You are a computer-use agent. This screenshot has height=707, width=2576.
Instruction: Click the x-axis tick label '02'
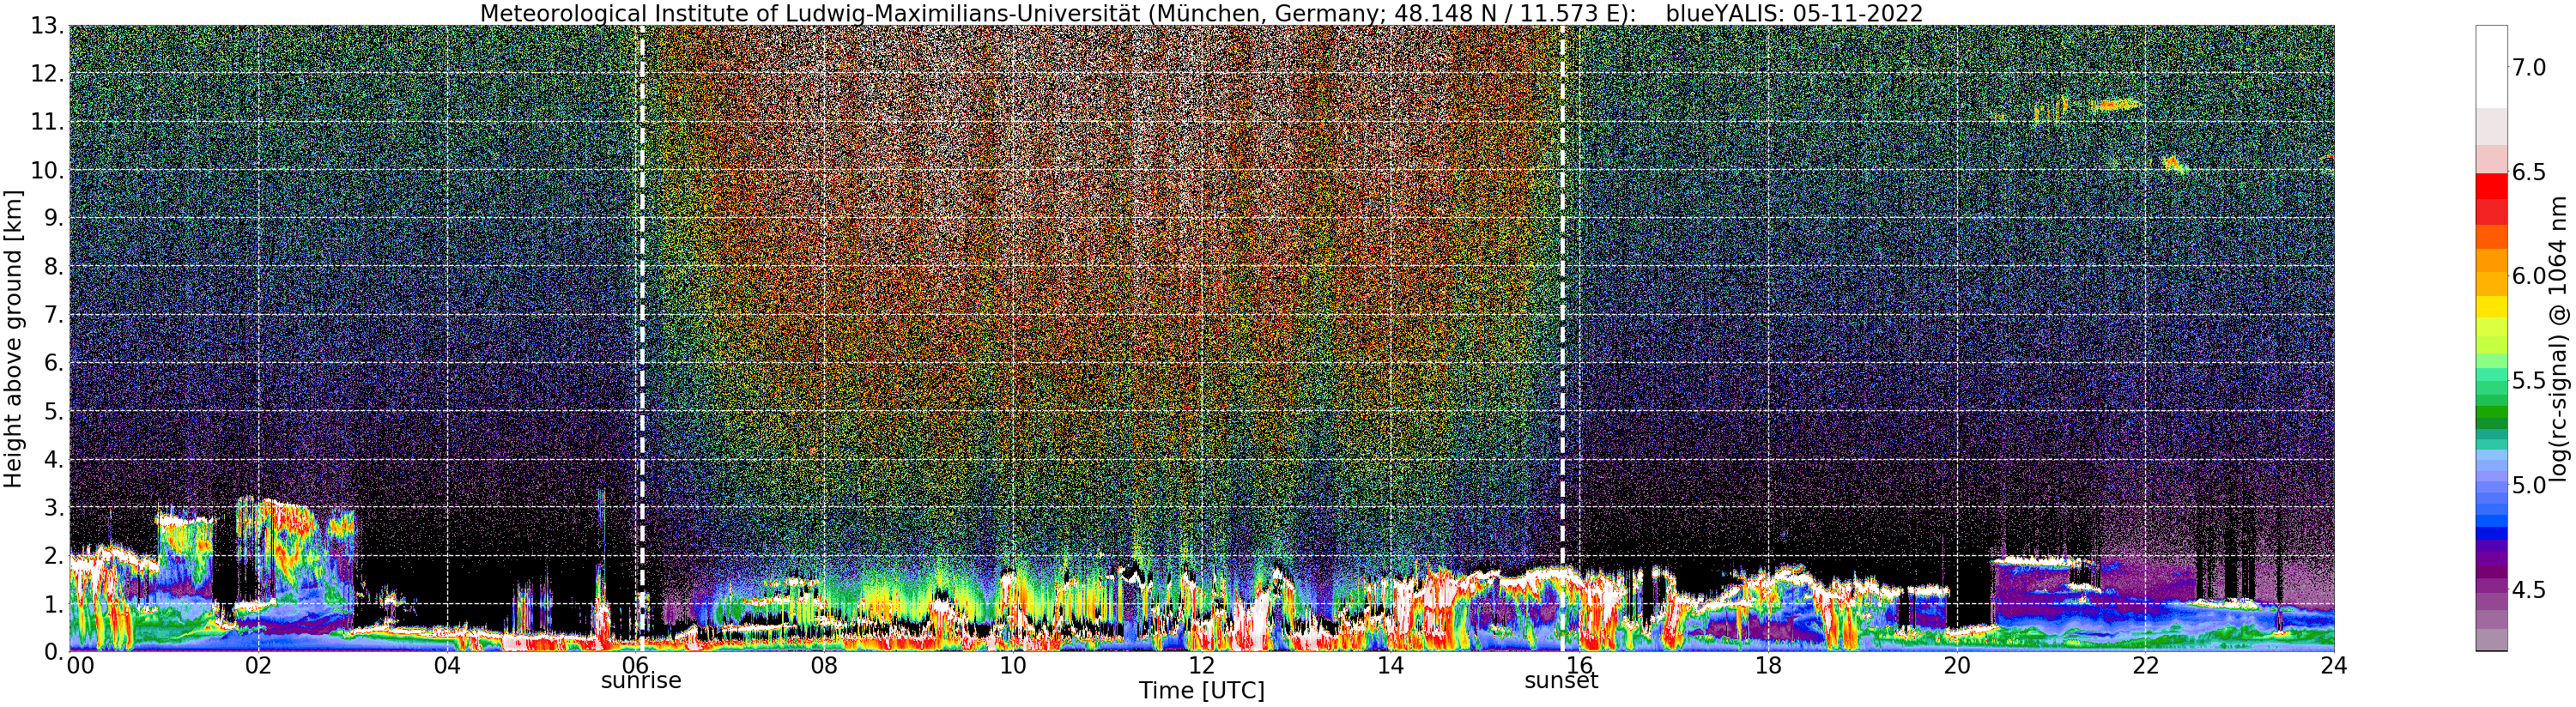point(258,665)
